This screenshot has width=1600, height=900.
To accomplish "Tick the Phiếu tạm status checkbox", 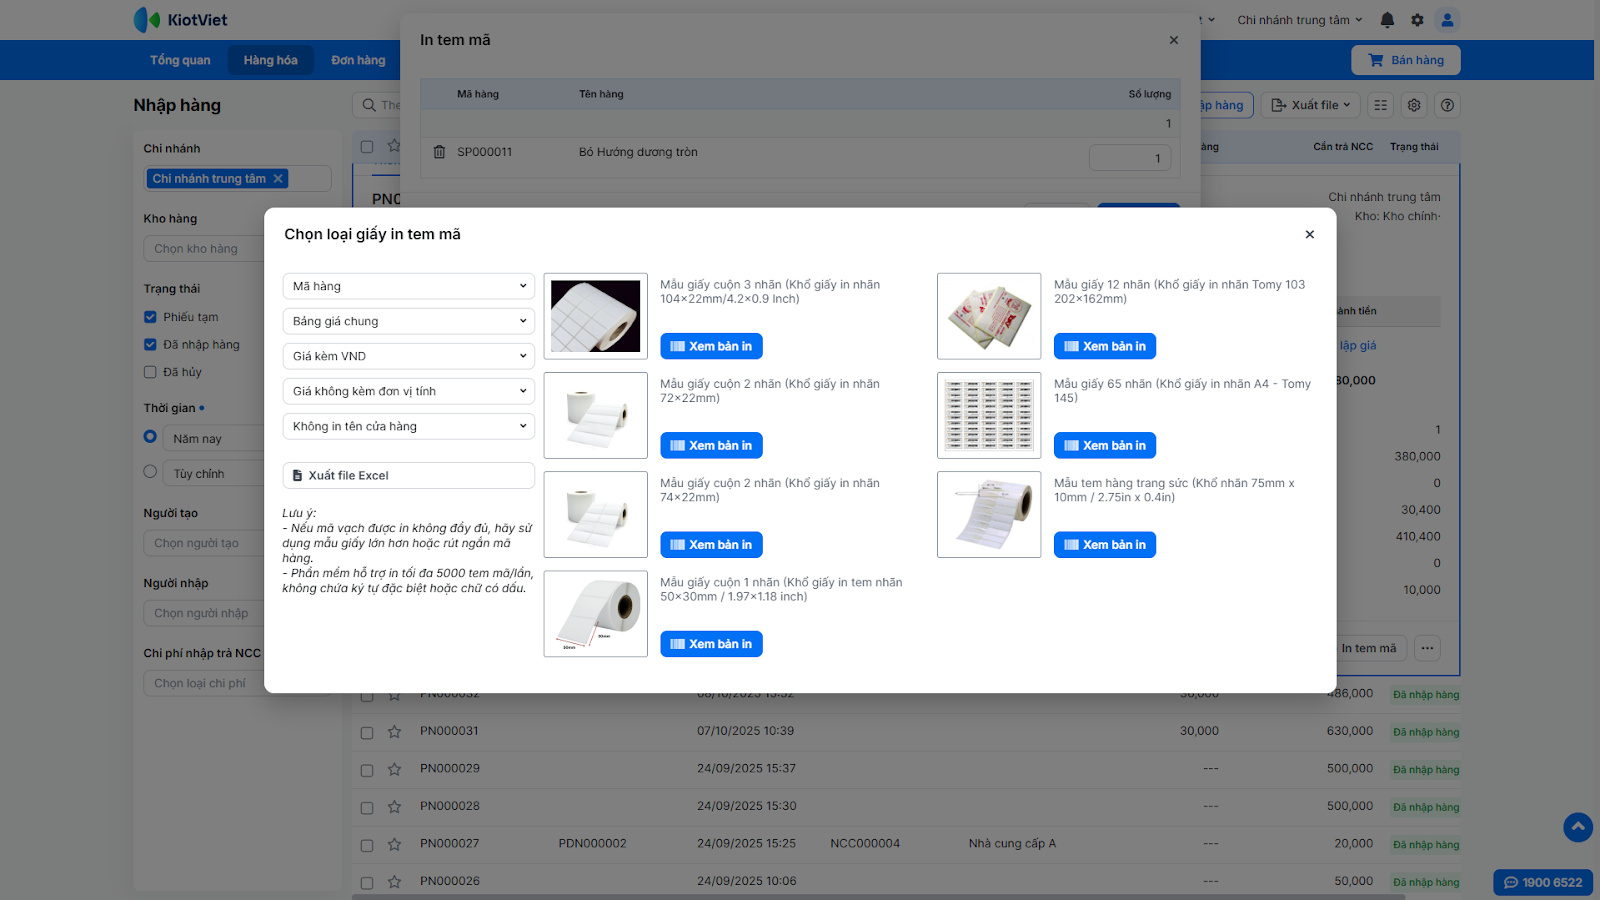I will point(150,317).
